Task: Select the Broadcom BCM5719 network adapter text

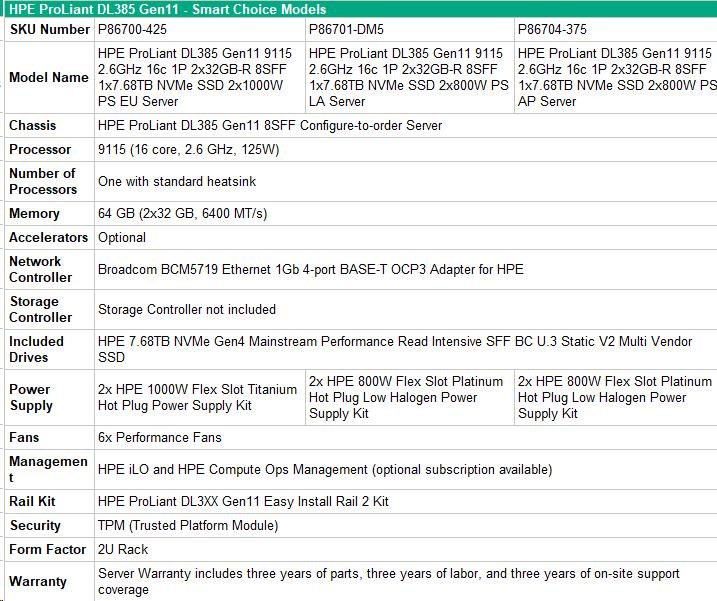Action: click(310, 270)
